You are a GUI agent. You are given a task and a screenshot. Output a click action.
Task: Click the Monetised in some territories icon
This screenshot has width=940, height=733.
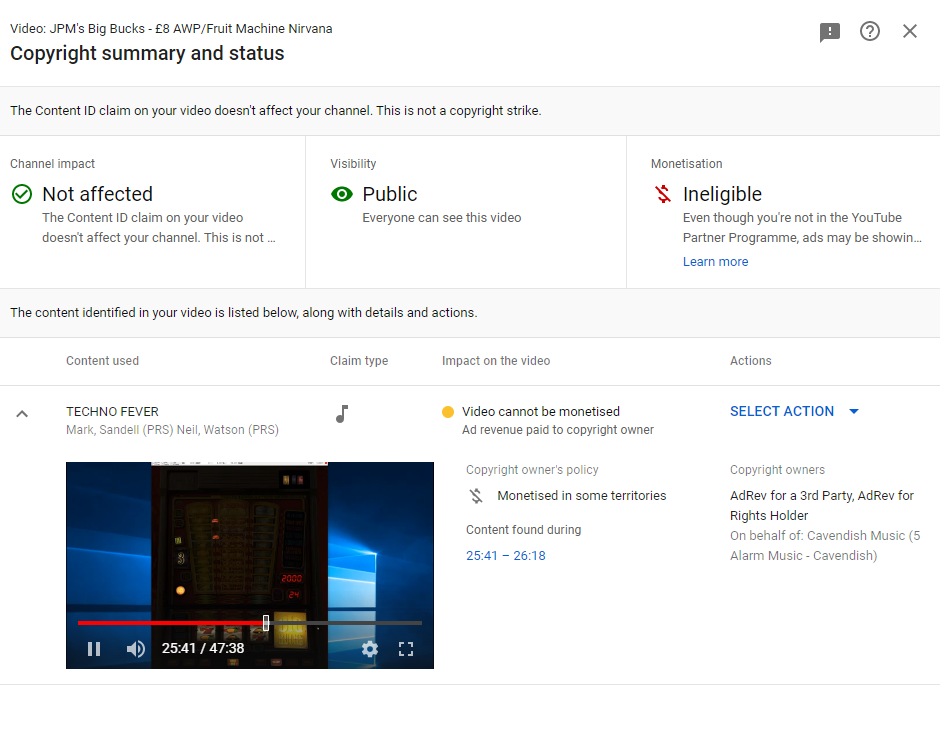point(477,496)
